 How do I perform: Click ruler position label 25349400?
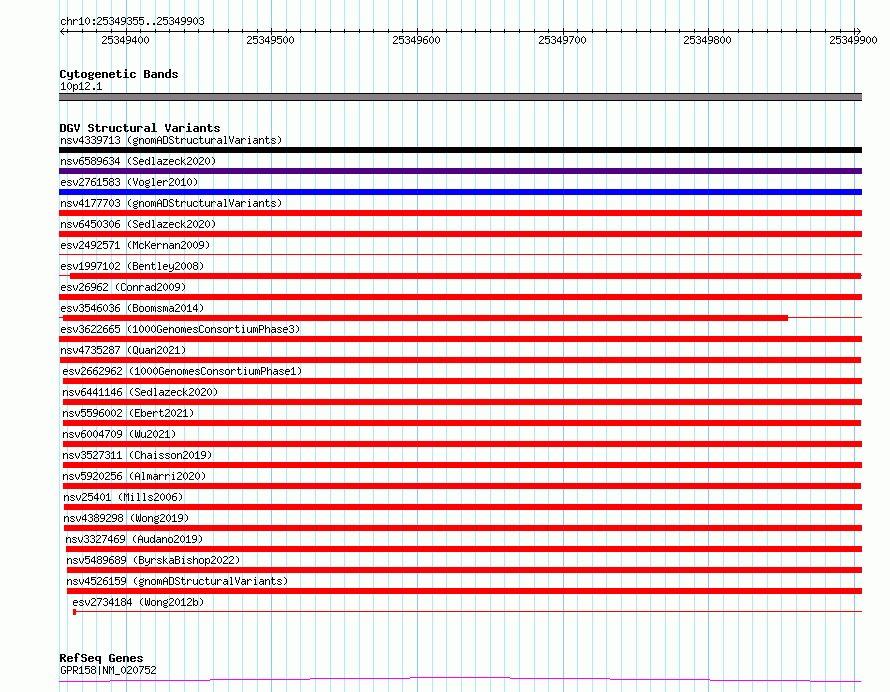pos(125,40)
